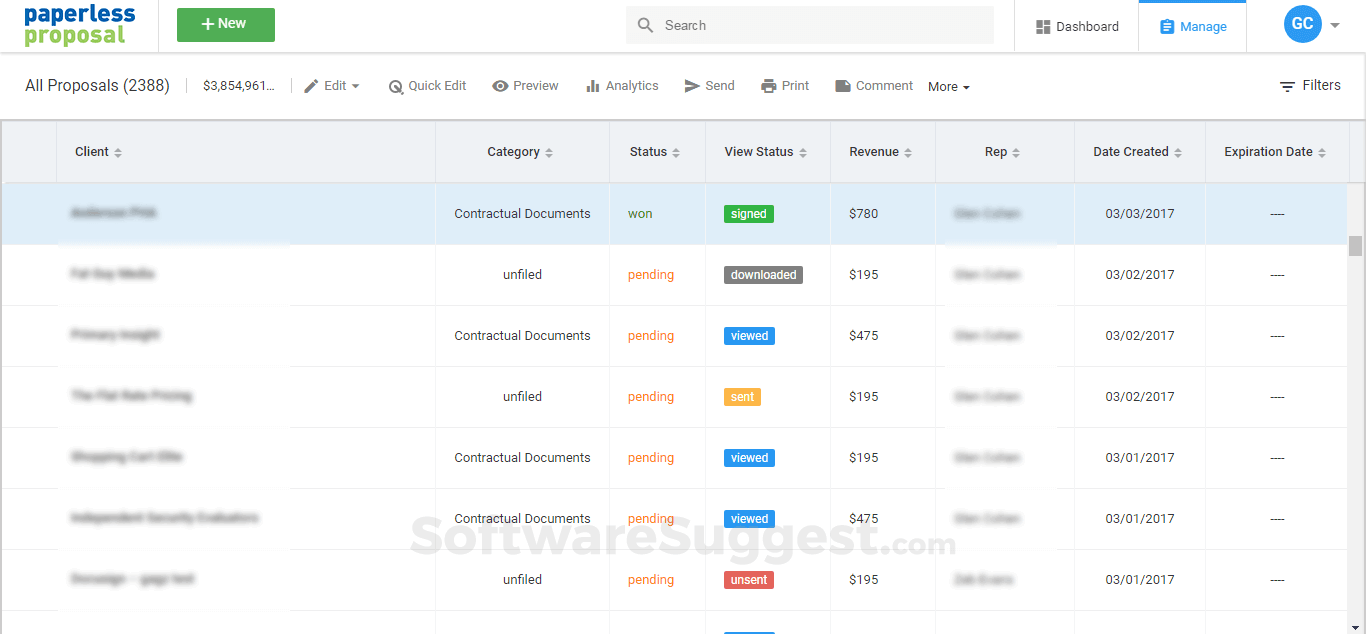Open the Filters panel
The width and height of the screenshot is (1366, 634).
1310,86
